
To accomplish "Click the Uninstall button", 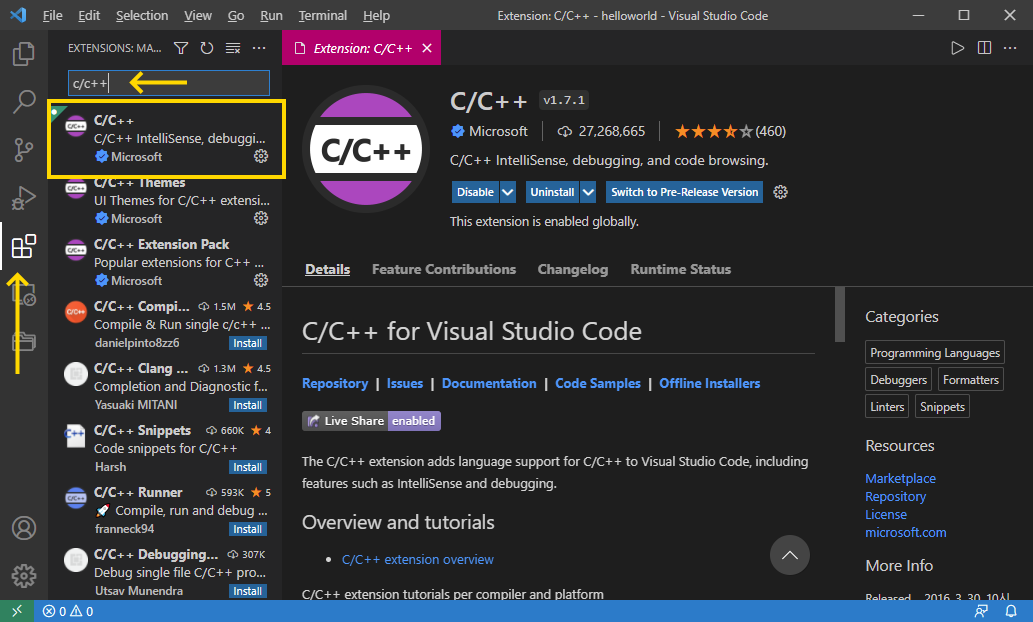I will click(x=552, y=192).
